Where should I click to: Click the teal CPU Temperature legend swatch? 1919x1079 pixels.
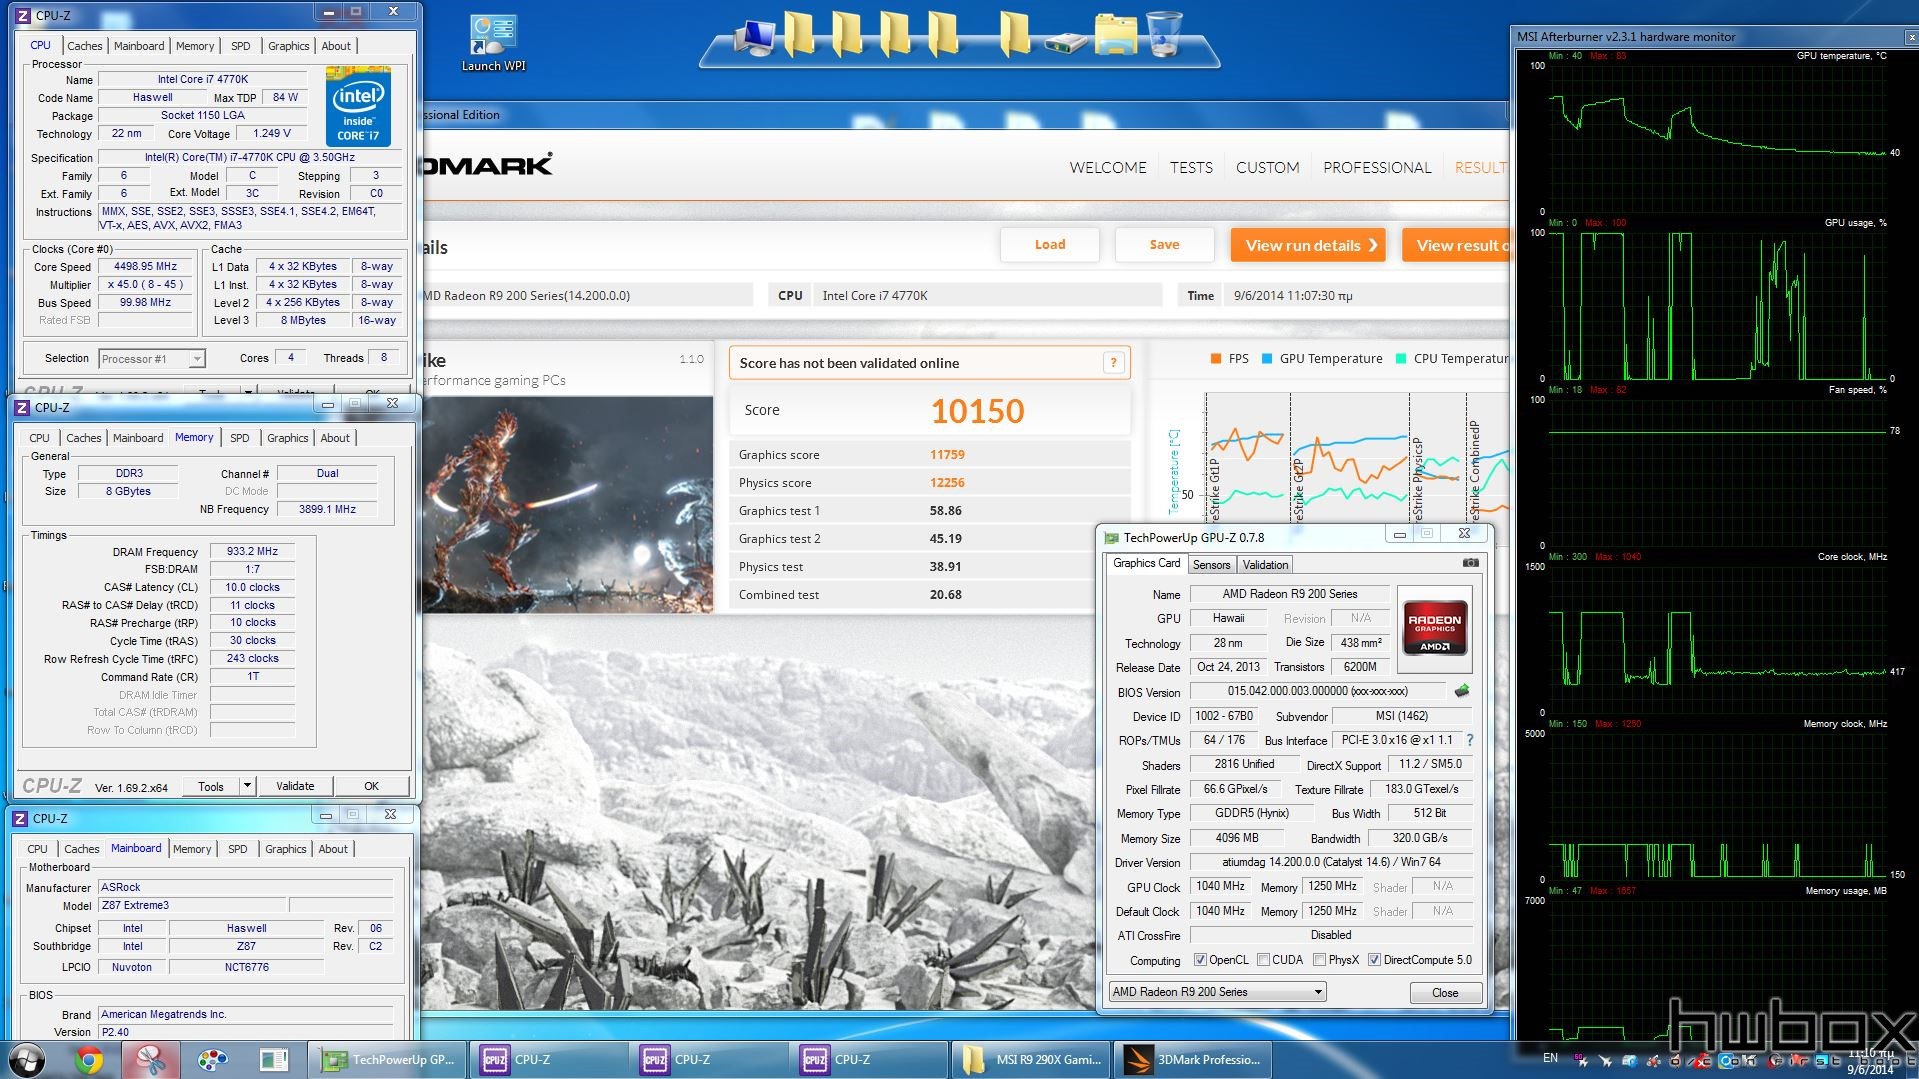point(1401,359)
